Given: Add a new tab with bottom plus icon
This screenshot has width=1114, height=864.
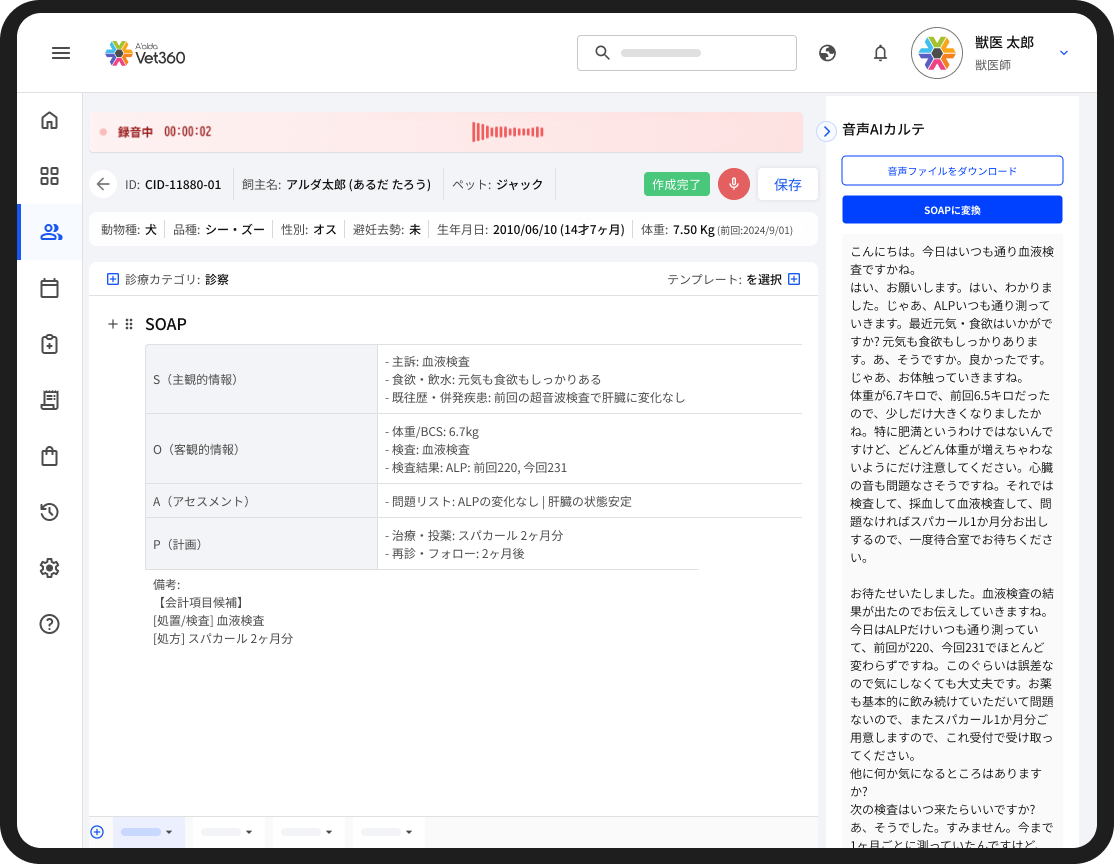Looking at the screenshot, I should tap(97, 831).
